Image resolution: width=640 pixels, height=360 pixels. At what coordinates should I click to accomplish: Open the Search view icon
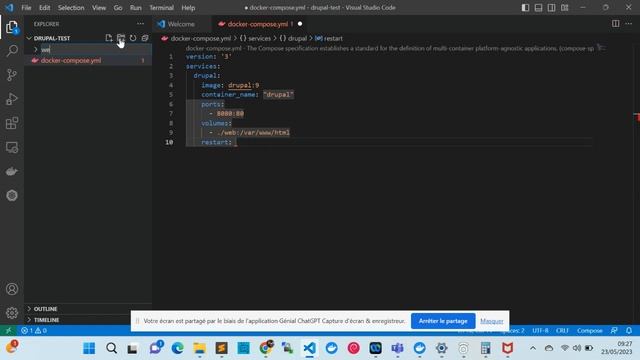12,51
